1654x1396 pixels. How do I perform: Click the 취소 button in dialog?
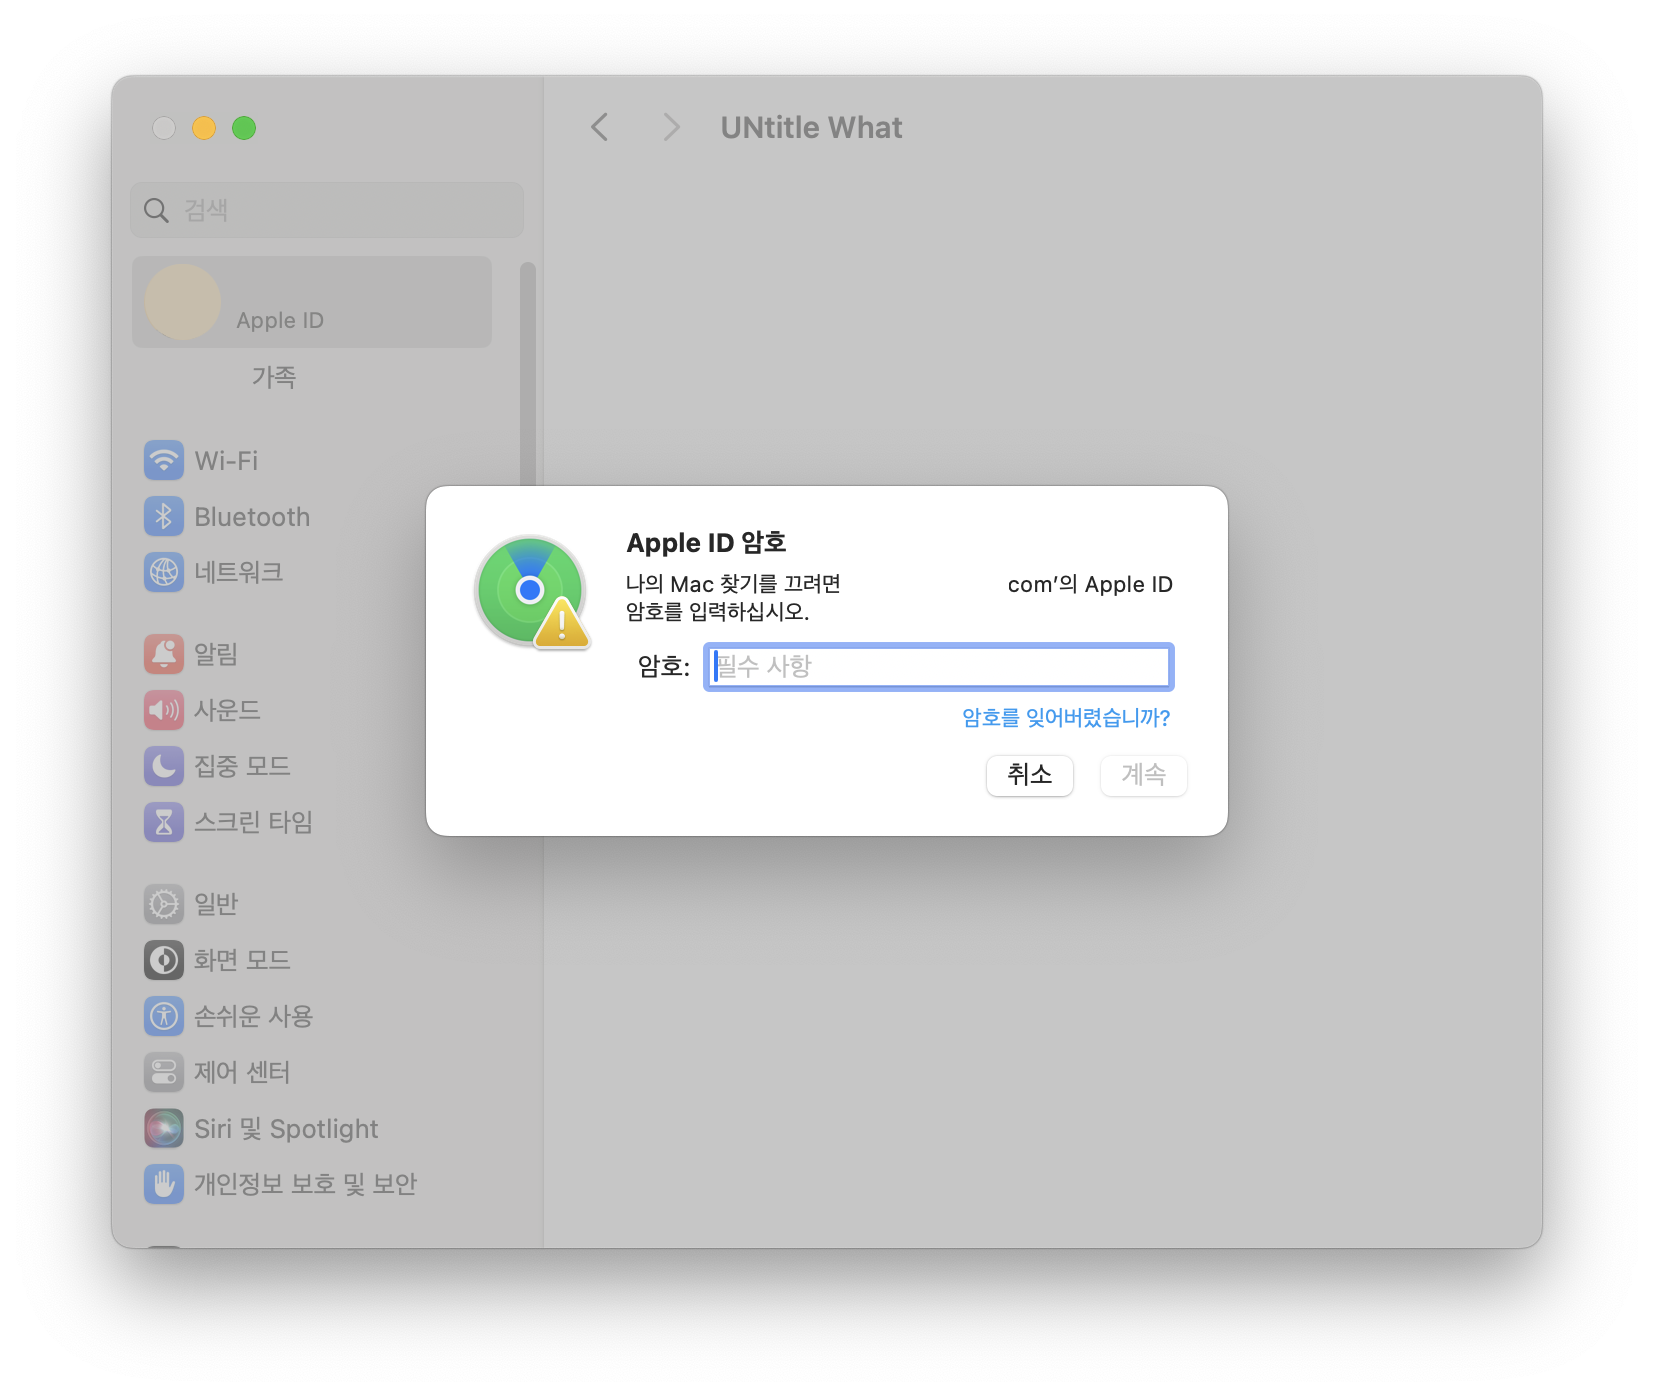pos(1030,775)
